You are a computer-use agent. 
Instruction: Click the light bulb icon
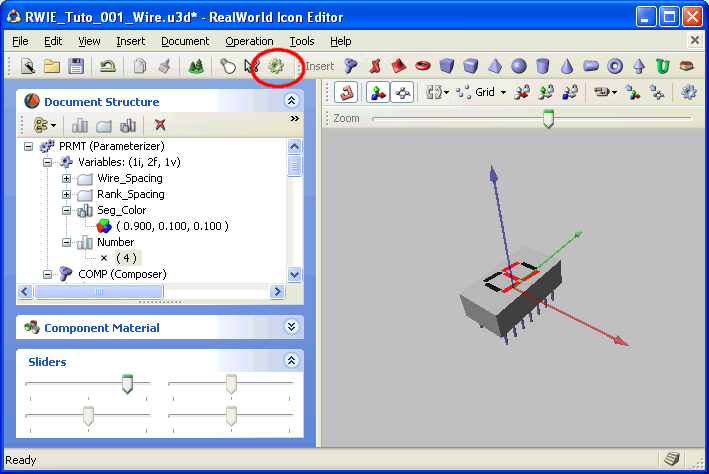(x=228, y=66)
